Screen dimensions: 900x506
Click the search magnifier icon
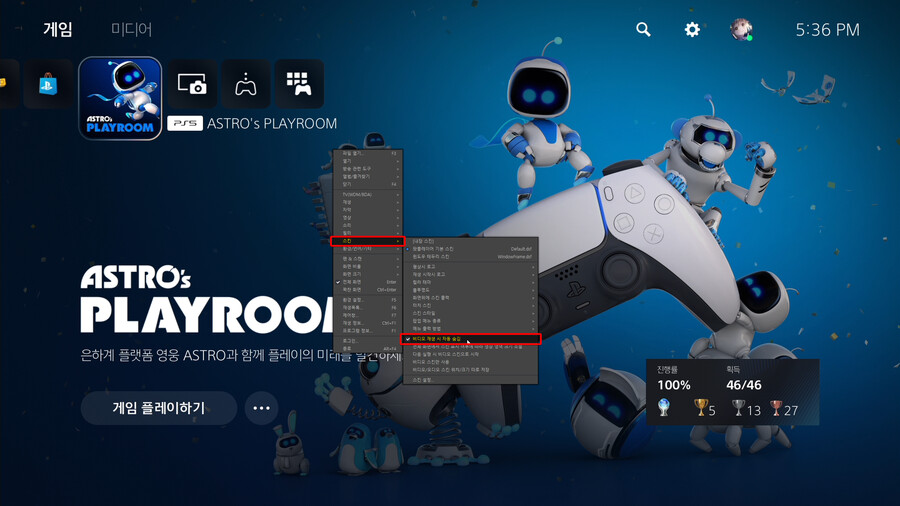coord(643,29)
